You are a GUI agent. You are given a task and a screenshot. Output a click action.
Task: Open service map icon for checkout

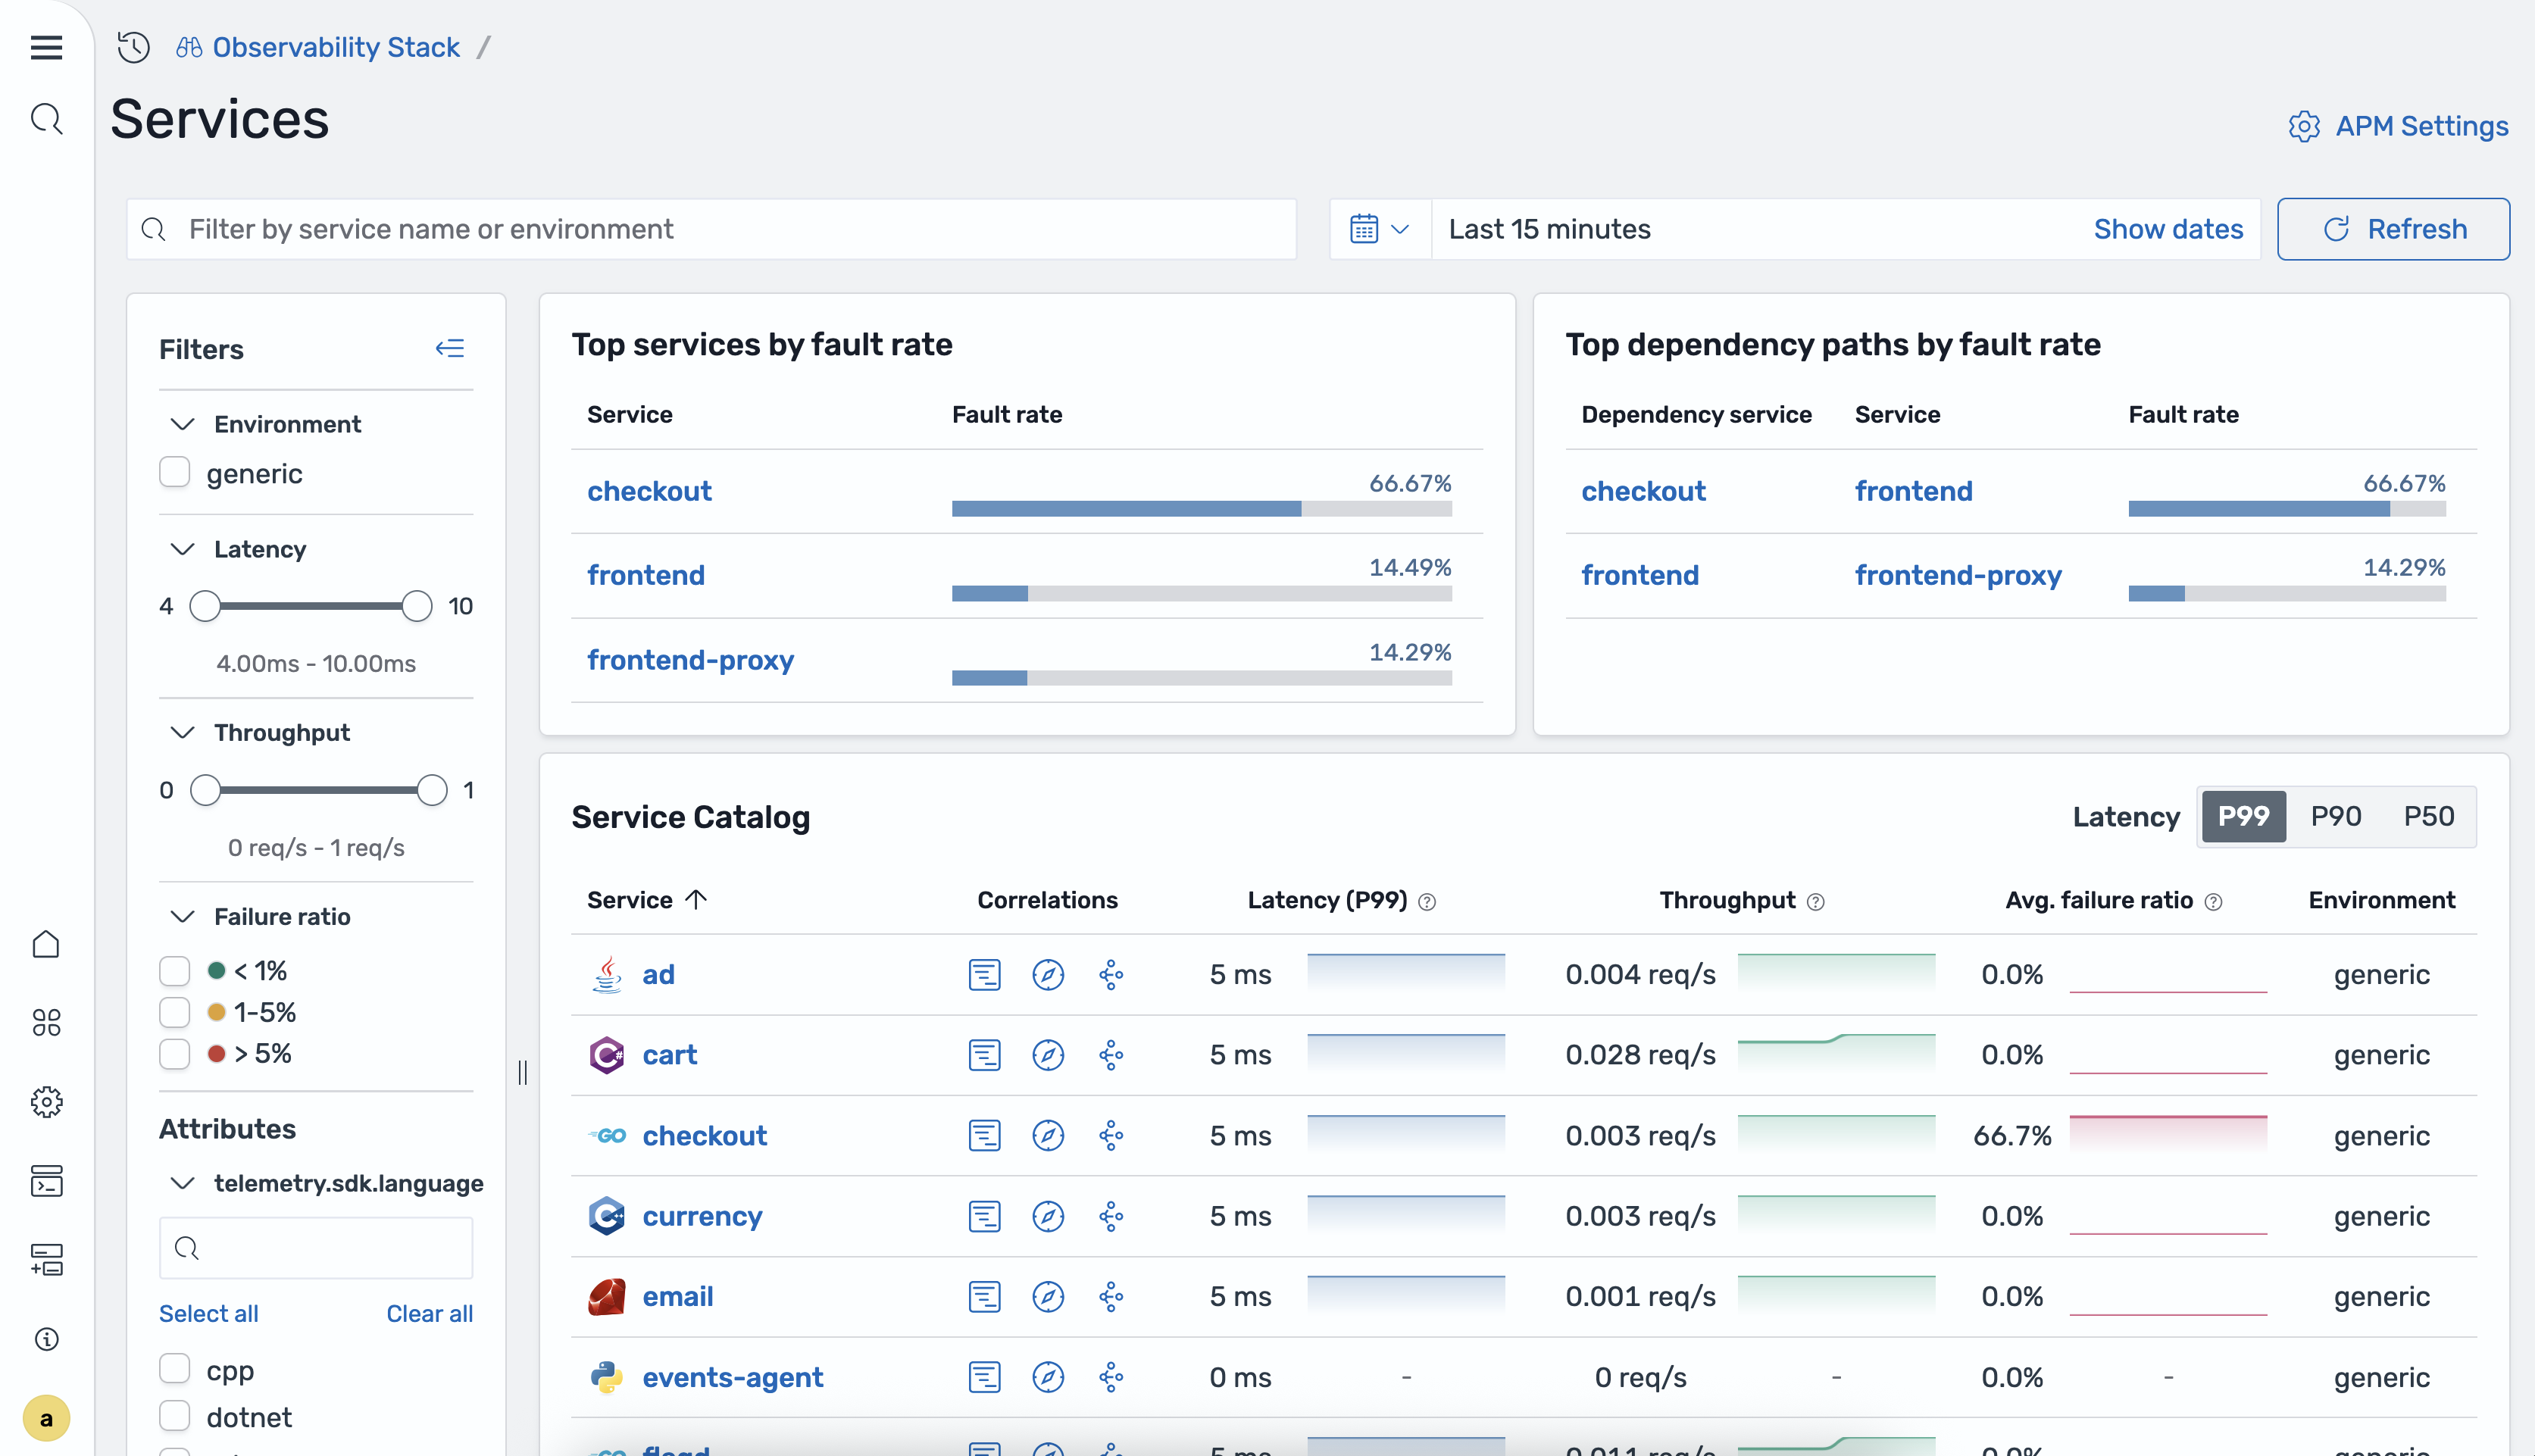pos(1111,1136)
